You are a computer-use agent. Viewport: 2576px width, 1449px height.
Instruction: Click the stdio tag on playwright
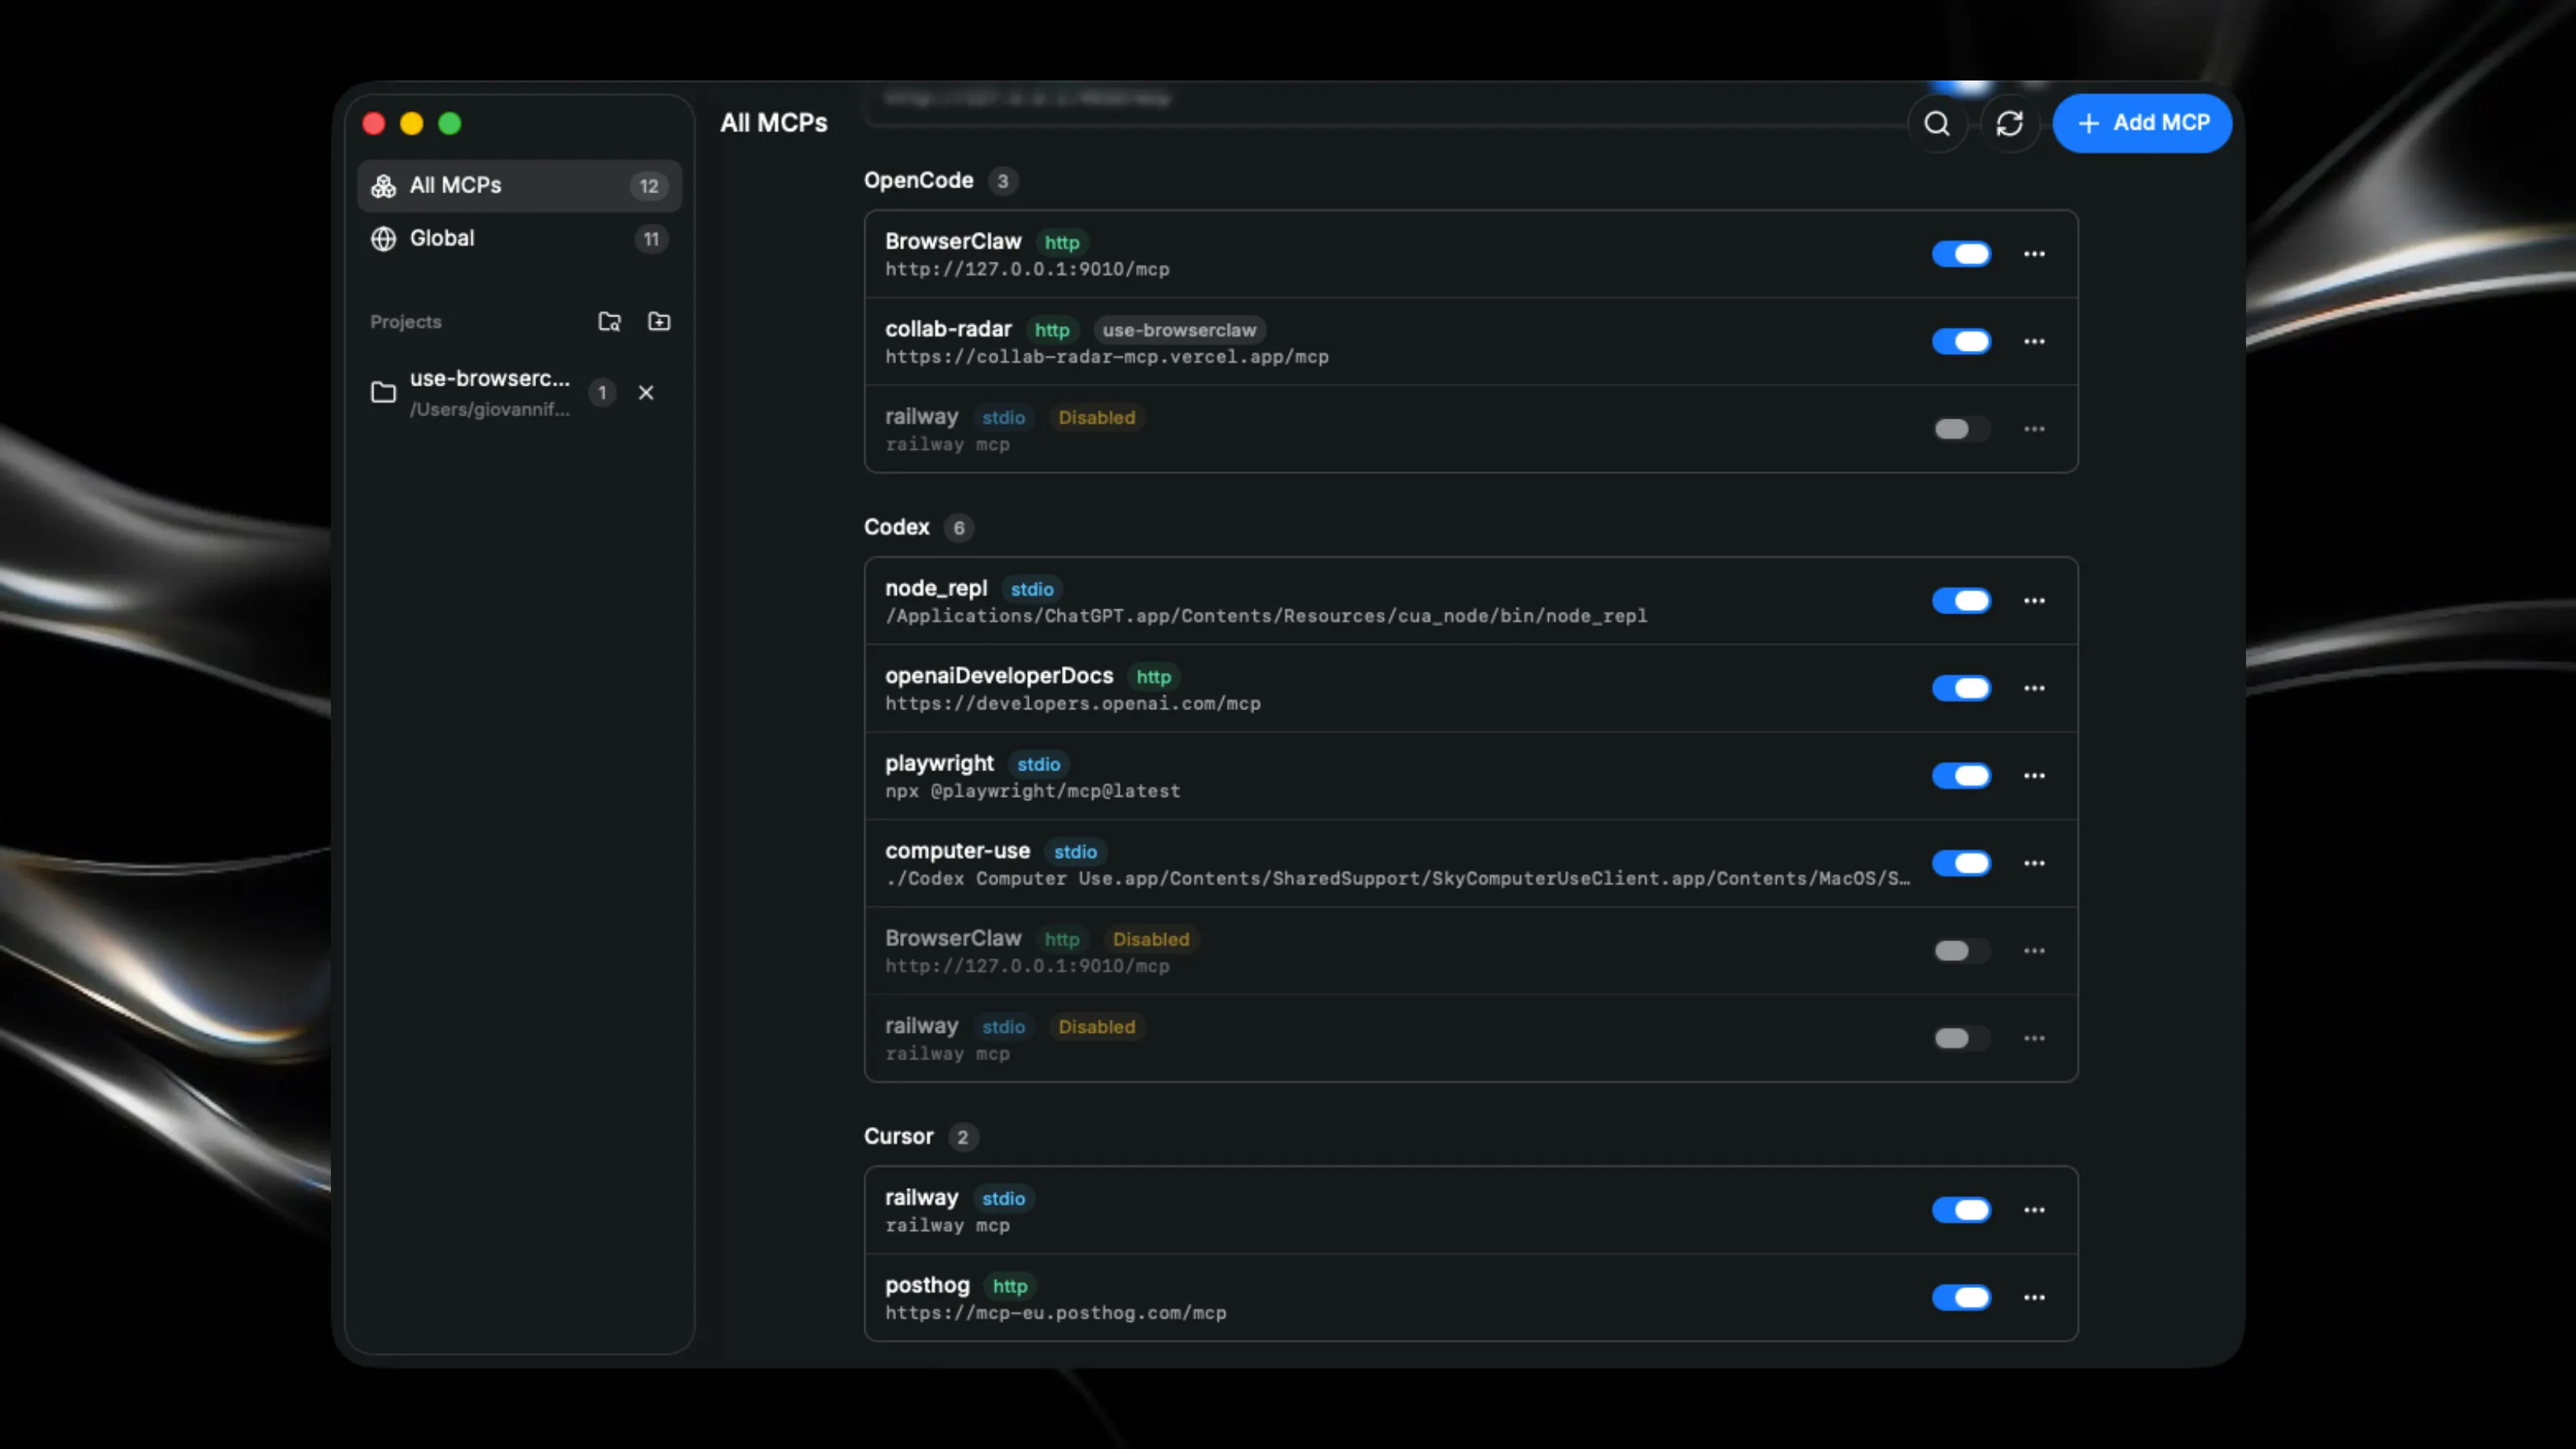click(1038, 765)
